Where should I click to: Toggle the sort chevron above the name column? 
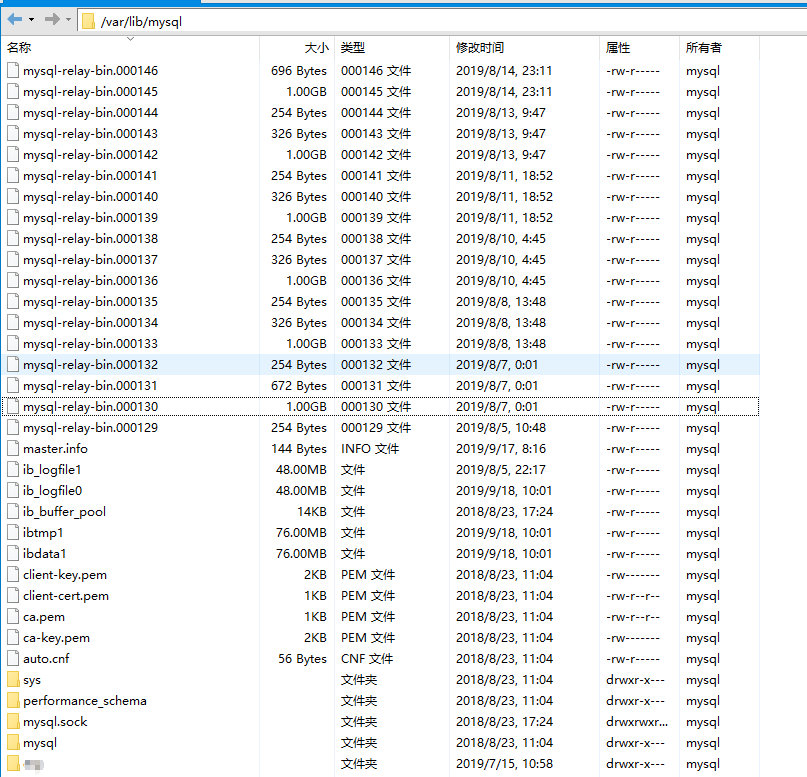click(x=130, y=39)
